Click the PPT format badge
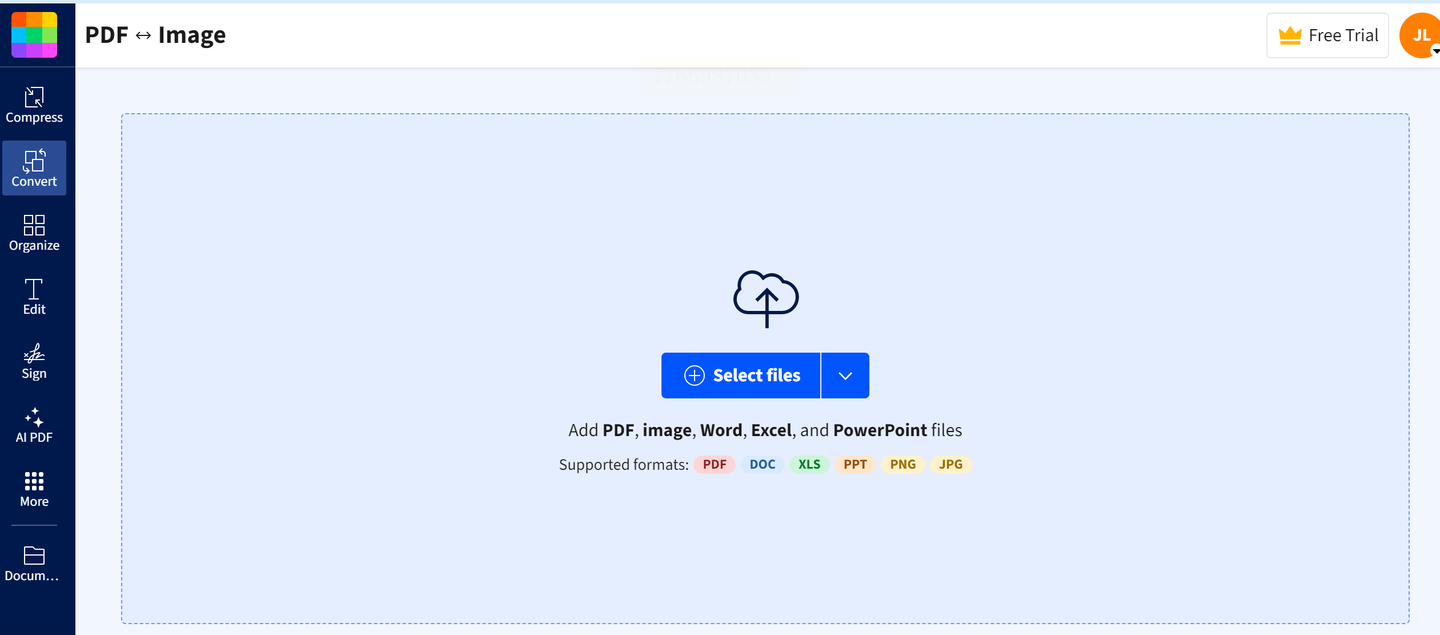The width and height of the screenshot is (1440, 635). point(855,464)
